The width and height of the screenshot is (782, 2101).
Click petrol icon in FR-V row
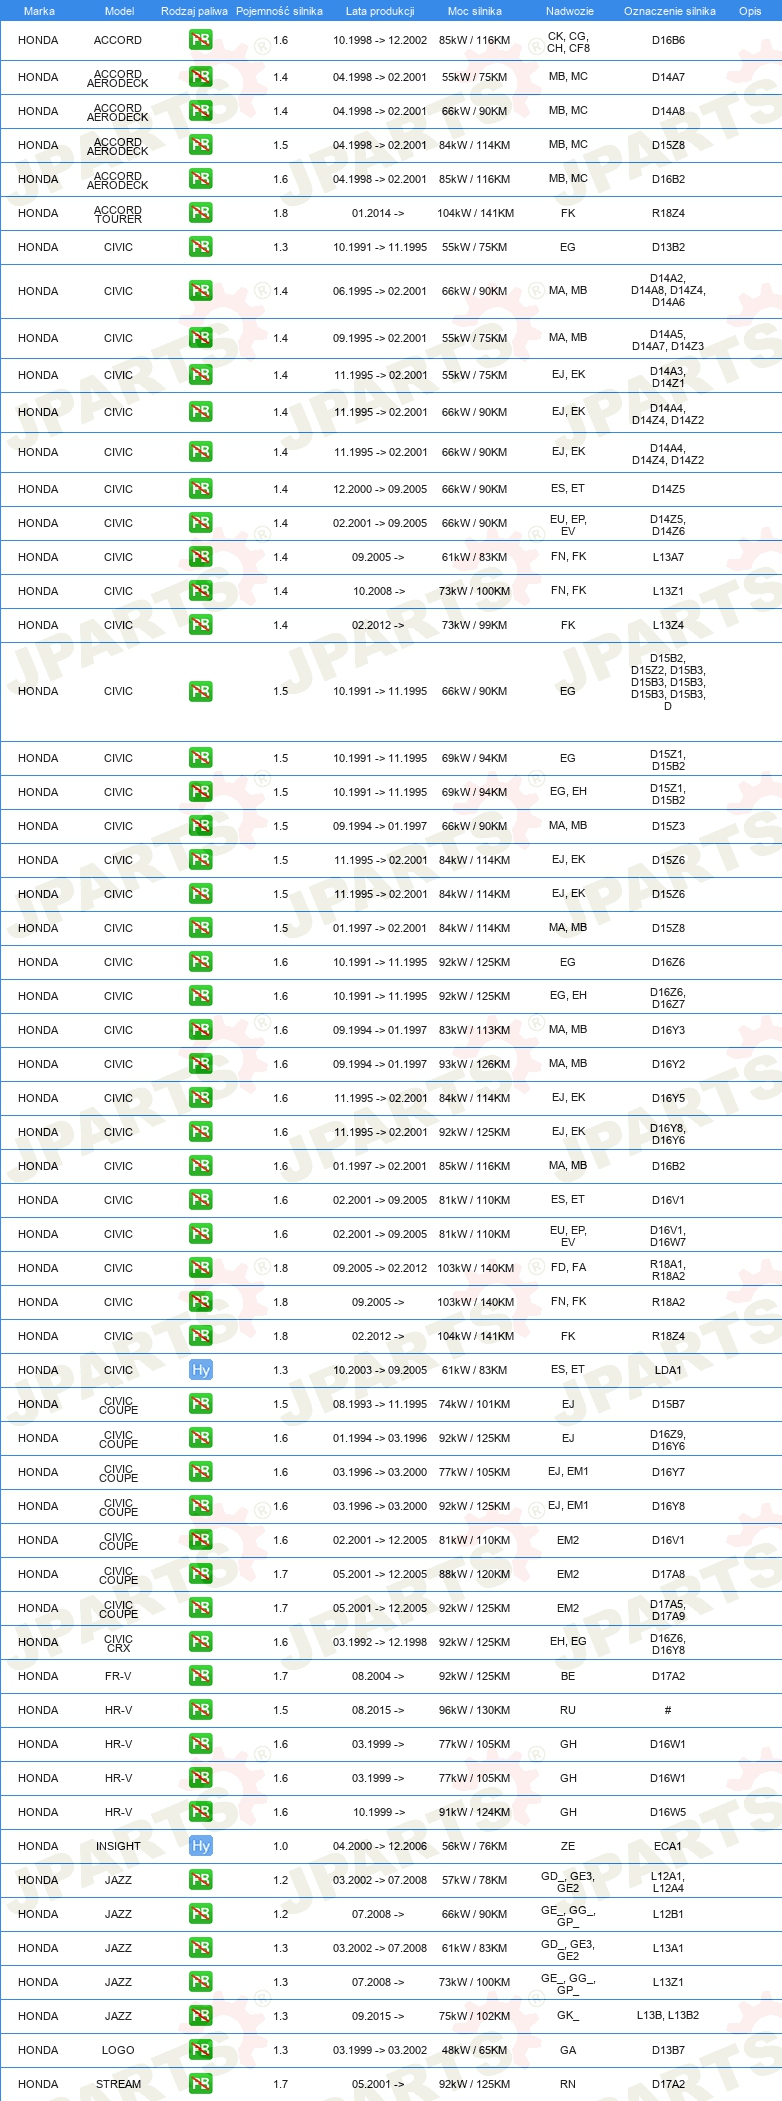[x=201, y=1676]
